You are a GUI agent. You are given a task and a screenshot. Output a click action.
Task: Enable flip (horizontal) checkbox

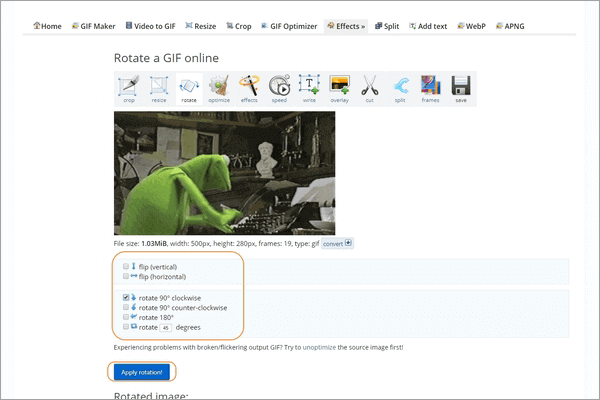tap(126, 276)
